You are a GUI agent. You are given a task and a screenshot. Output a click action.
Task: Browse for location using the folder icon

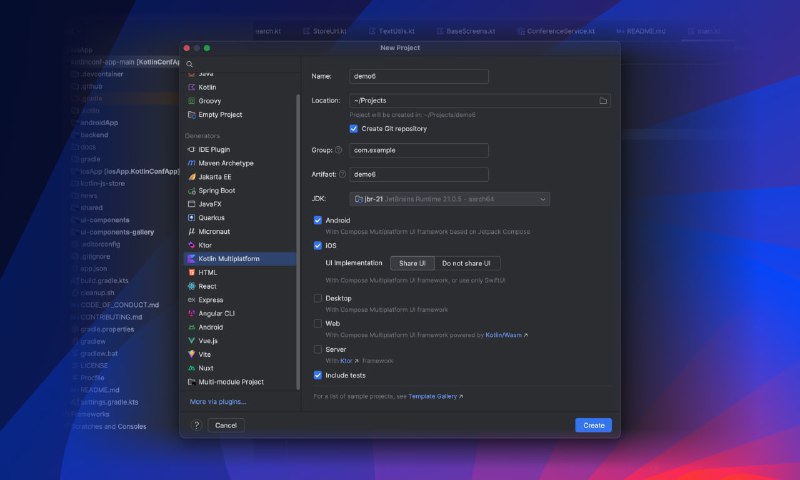pos(603,101)
